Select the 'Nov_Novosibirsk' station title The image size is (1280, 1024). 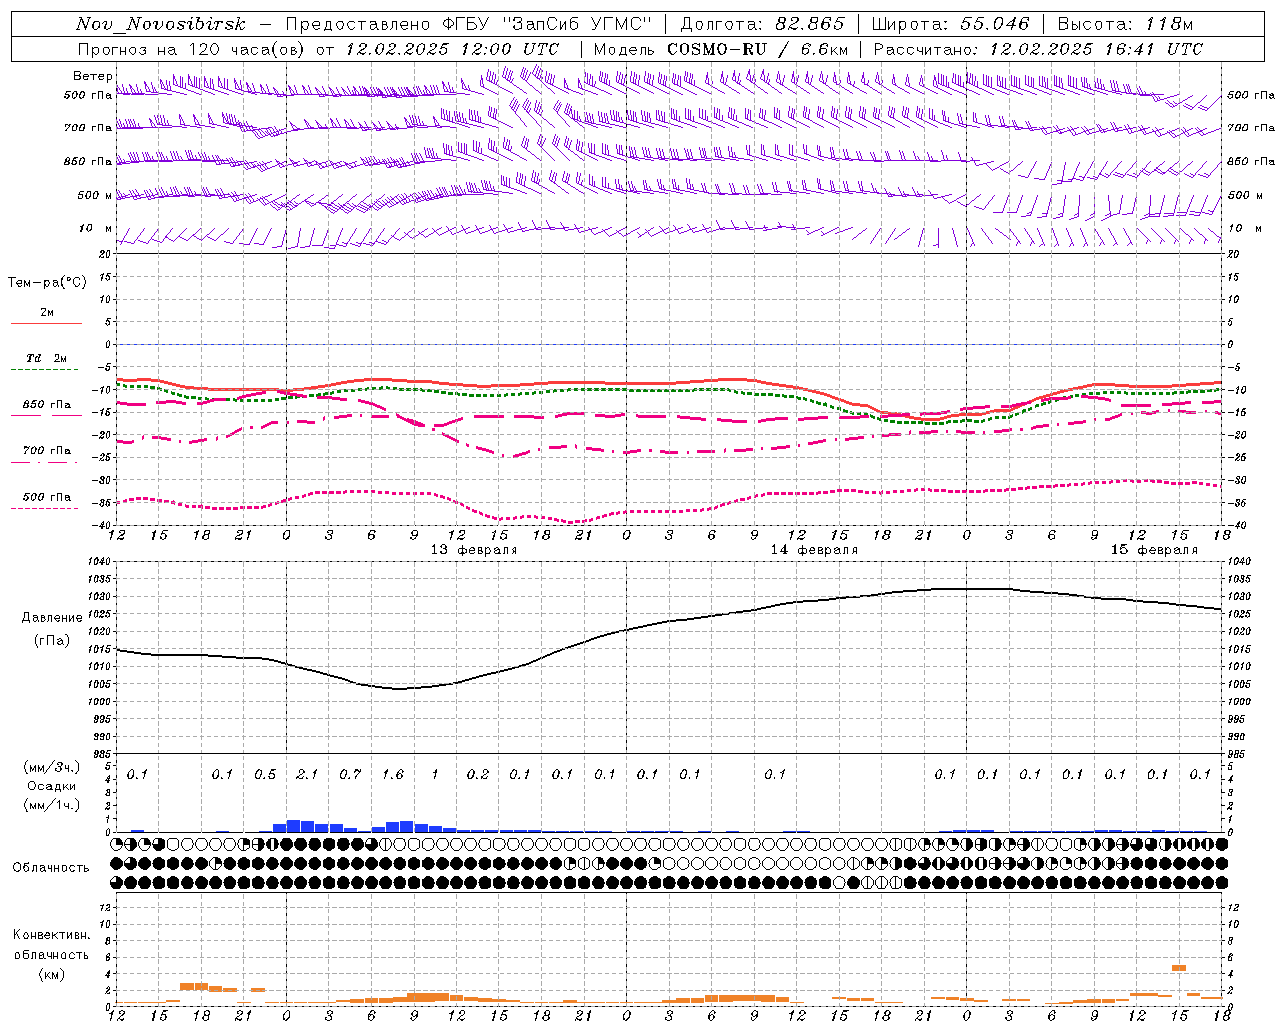(161, 24)
